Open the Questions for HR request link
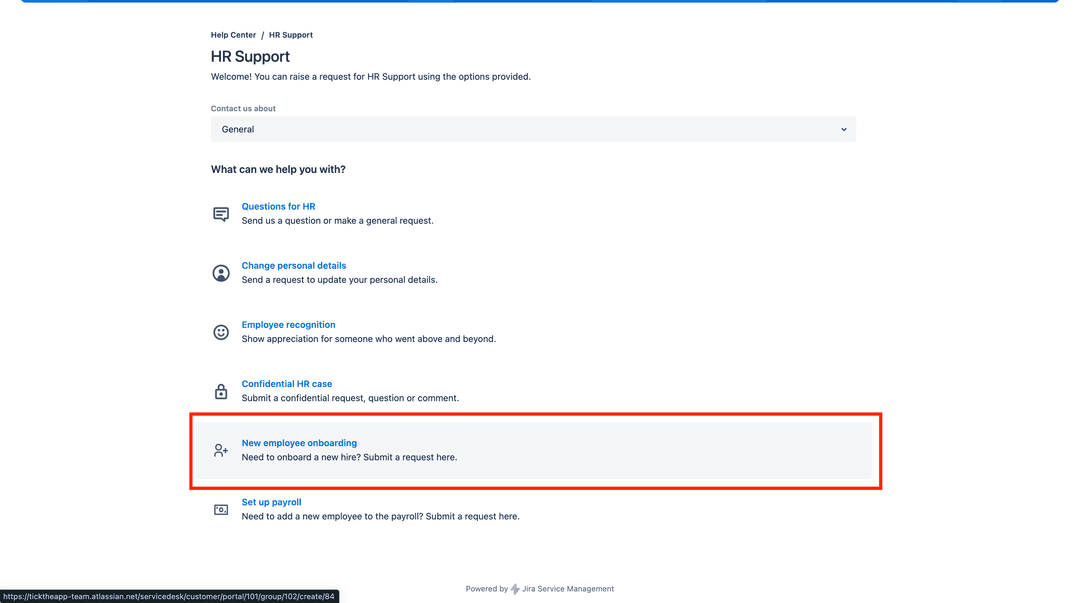 [278, 207]
